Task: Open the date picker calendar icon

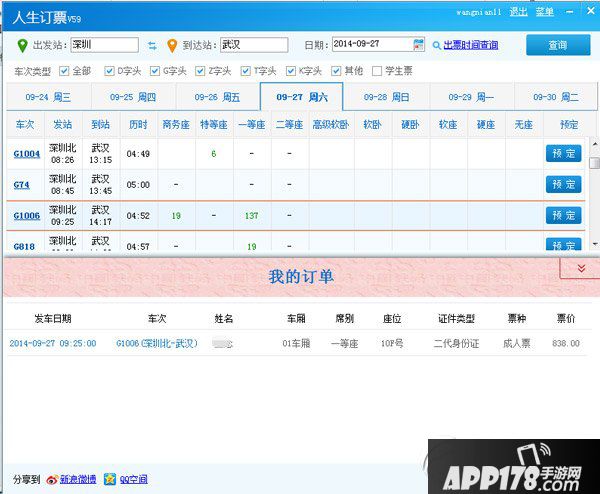Action: (x=419, y=44)
